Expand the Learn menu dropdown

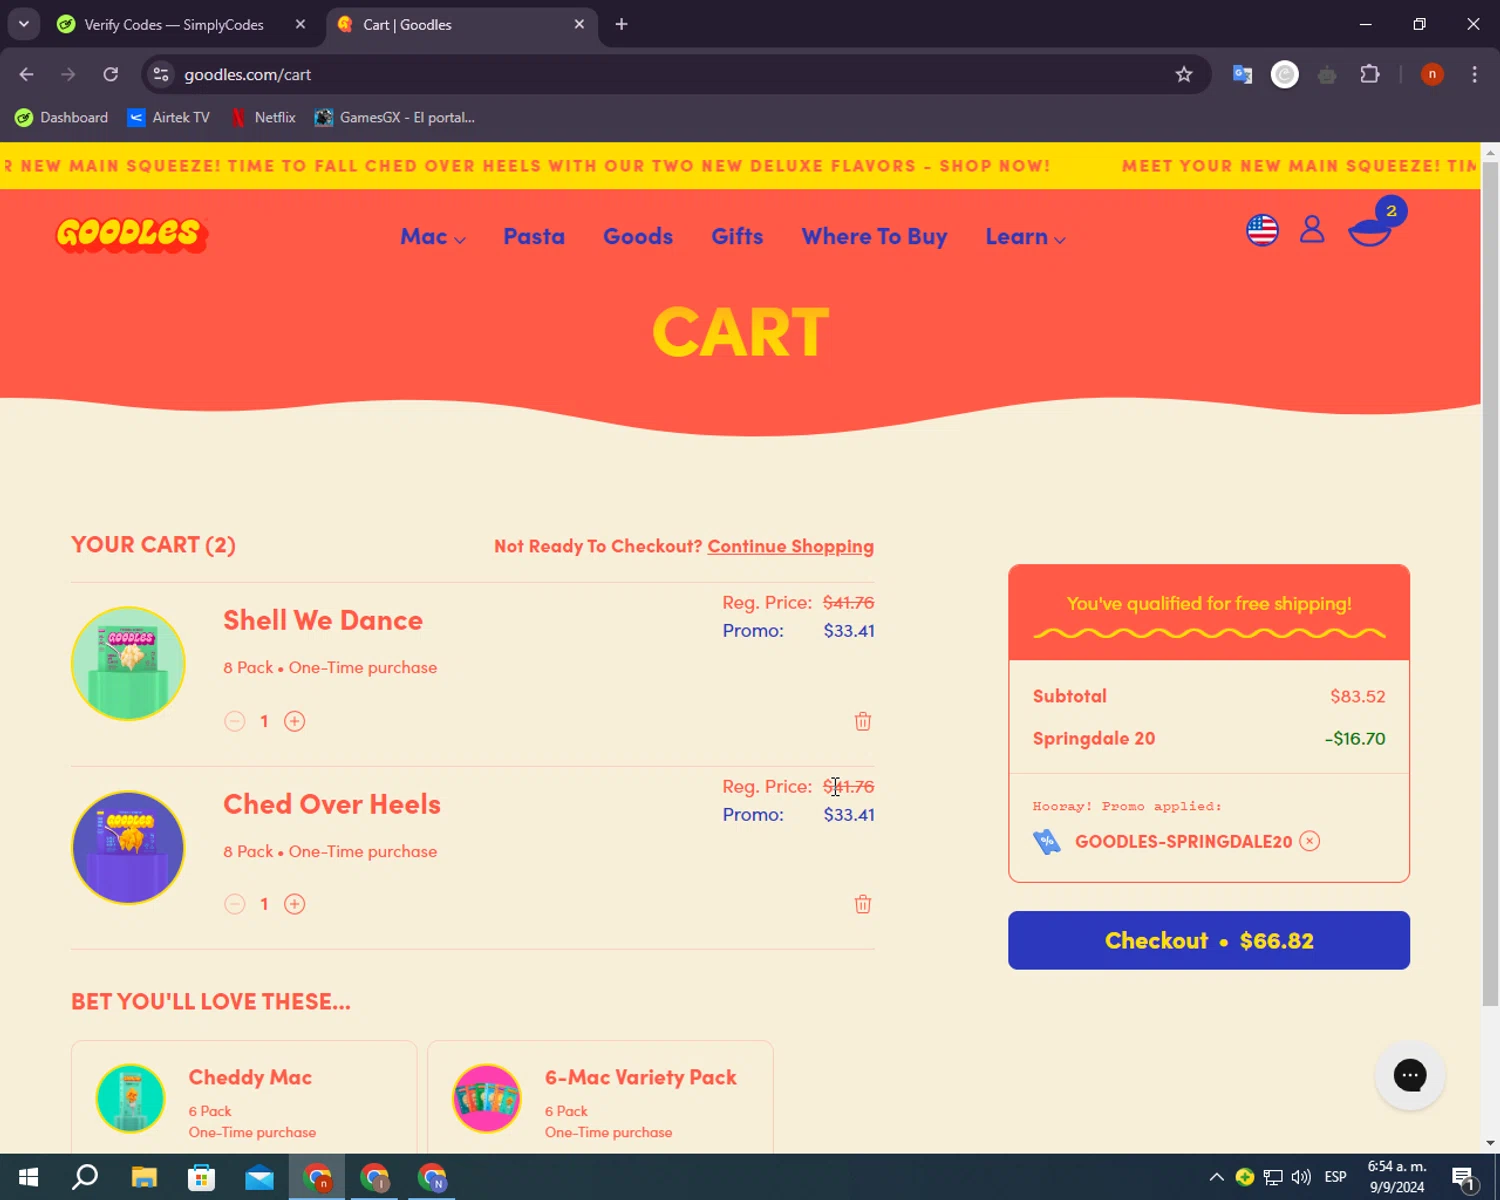(1025, 237)
